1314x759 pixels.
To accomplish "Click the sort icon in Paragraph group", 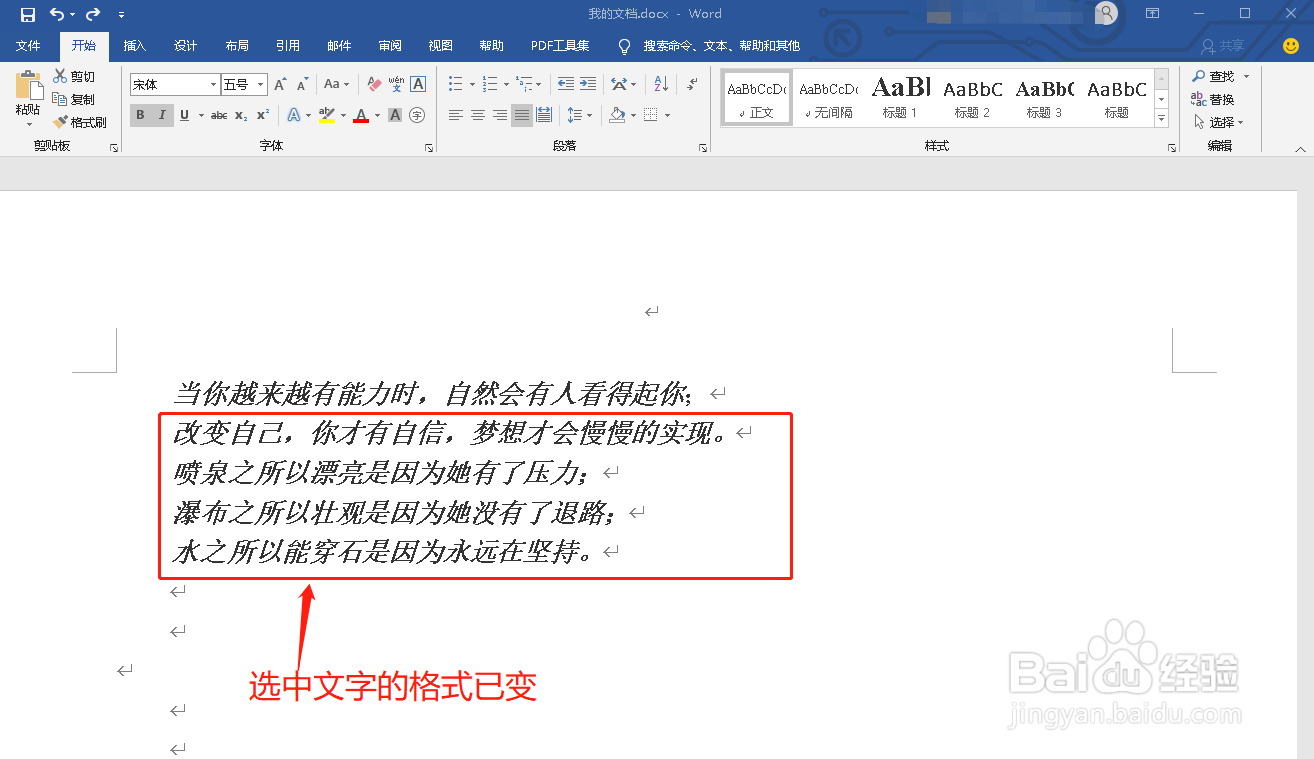I will (659, 83).
